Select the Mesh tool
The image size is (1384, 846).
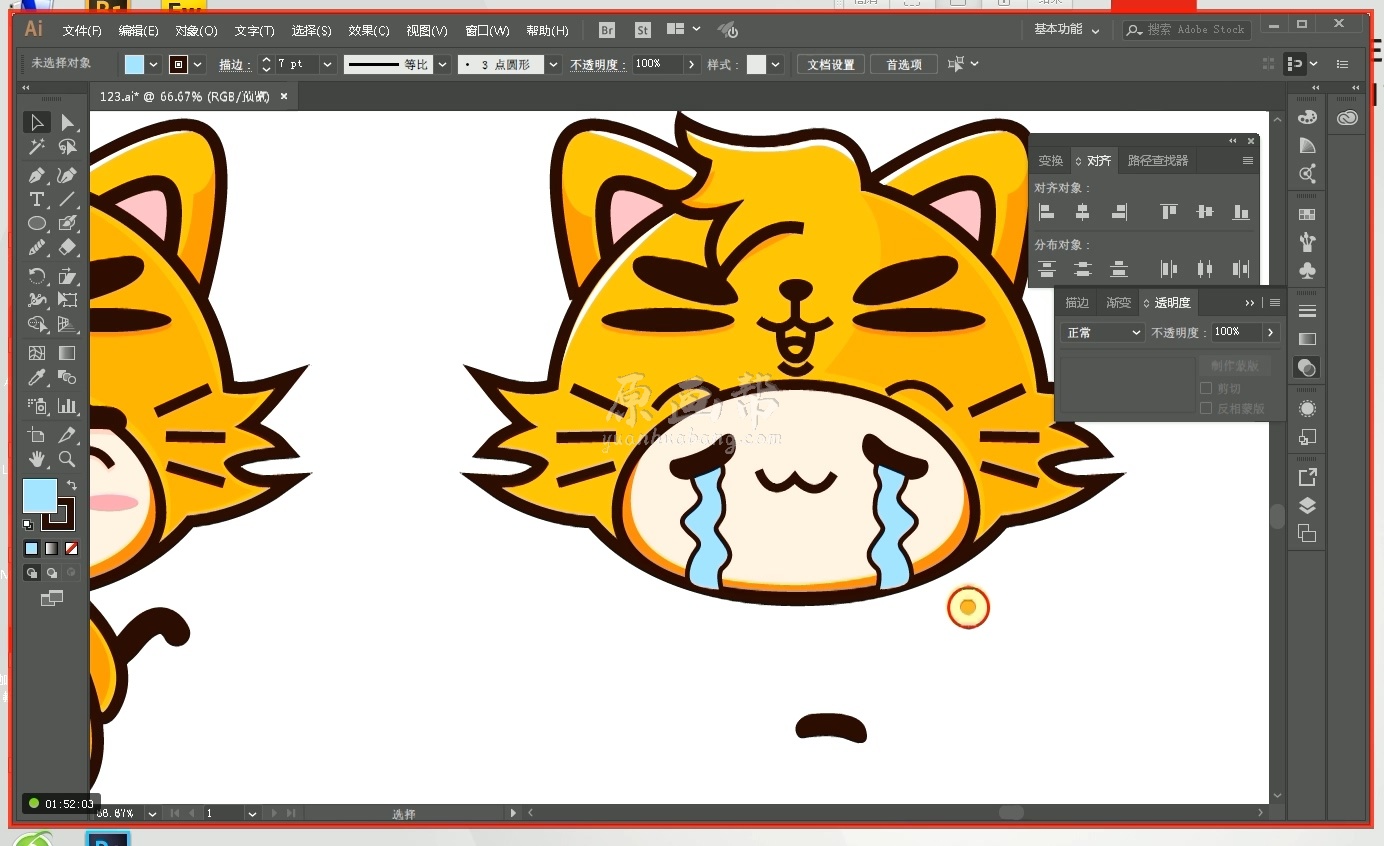tap(37, 353)
